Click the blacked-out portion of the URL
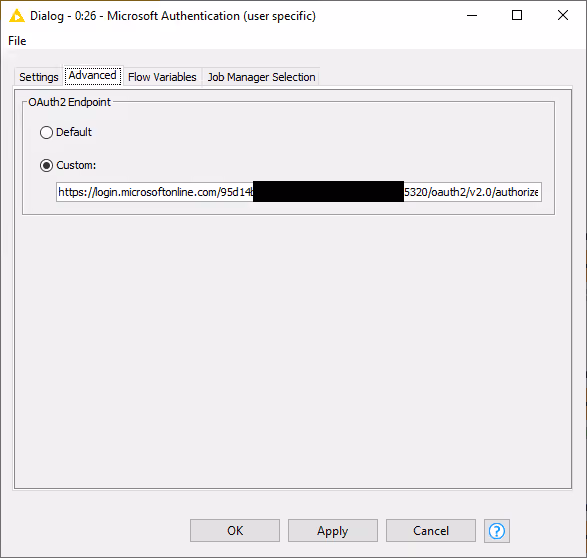587x558 pixels. tap(328, 192)
